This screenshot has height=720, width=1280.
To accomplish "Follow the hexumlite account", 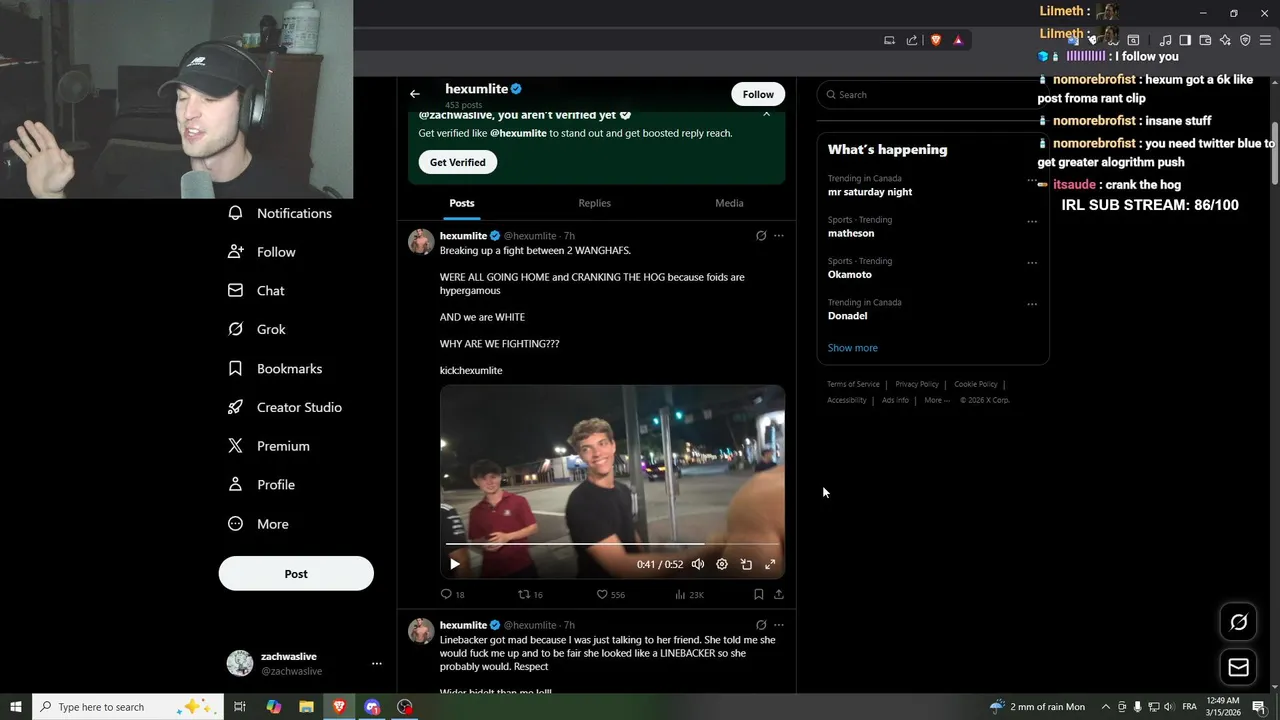I will (758, 94).
